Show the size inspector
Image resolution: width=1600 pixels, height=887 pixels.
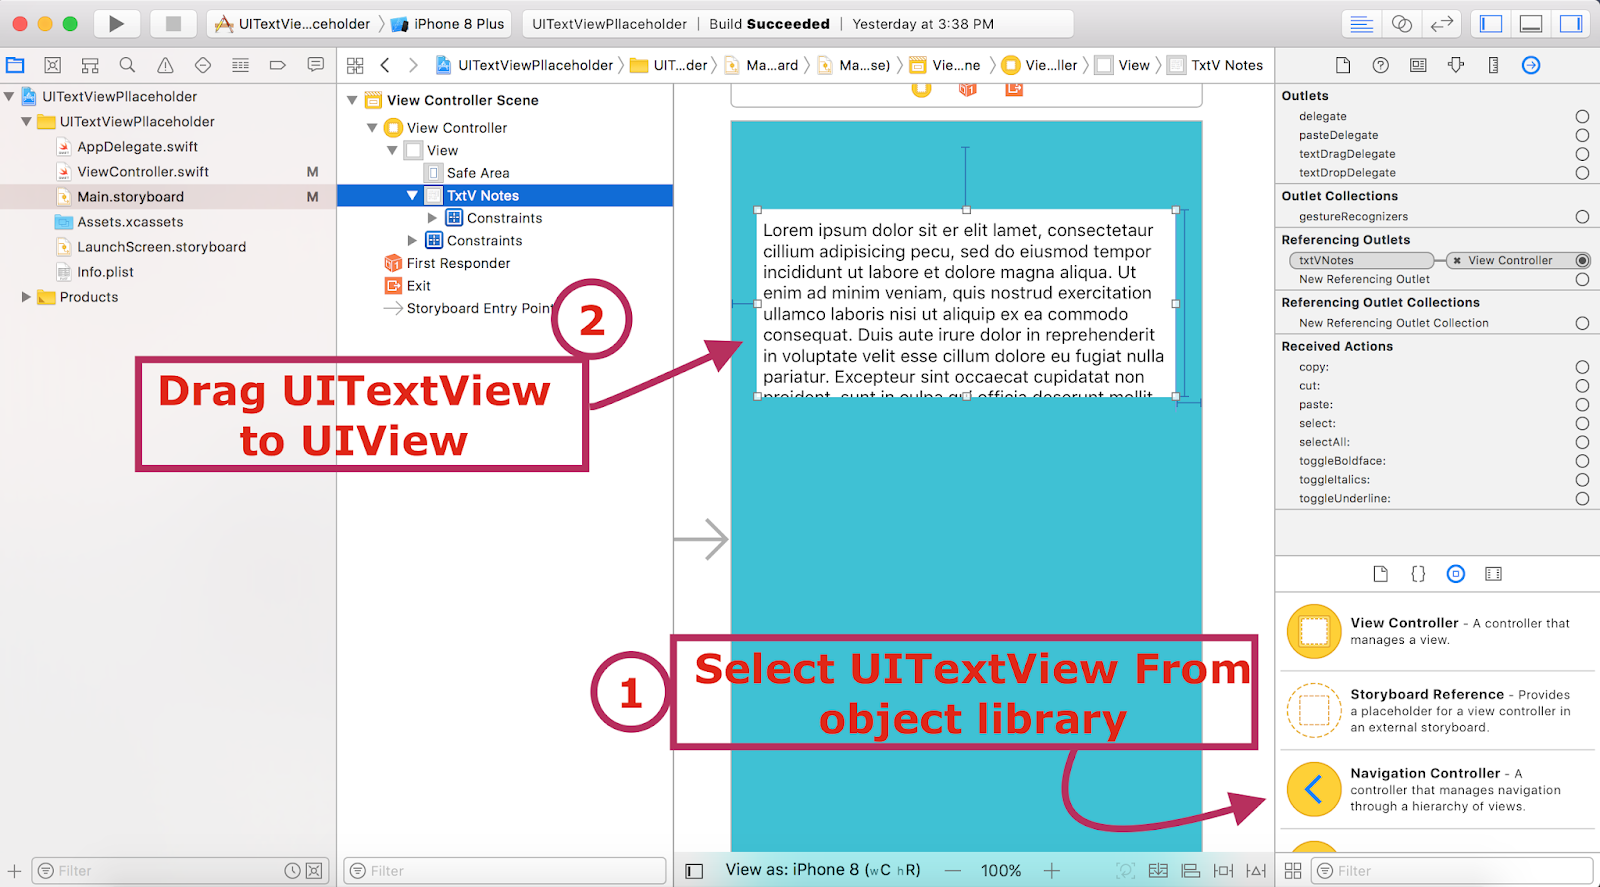[1493, 65]
